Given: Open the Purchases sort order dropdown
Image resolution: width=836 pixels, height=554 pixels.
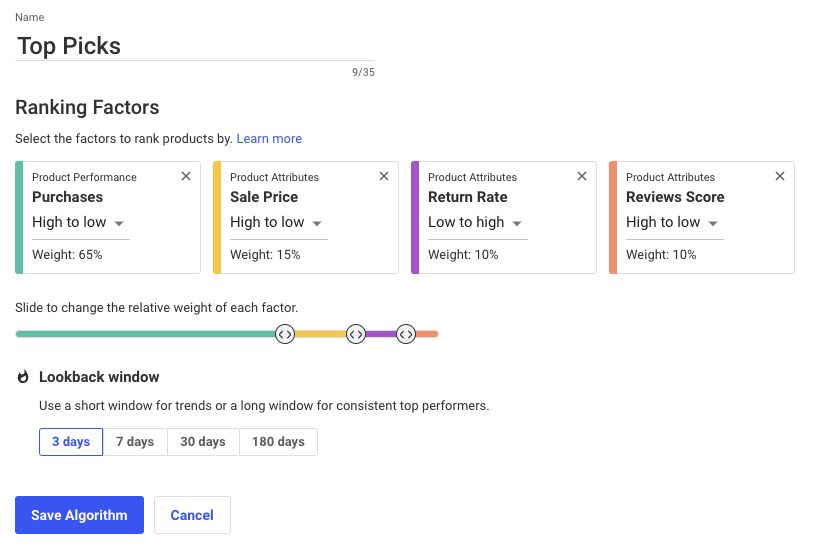Looking at the screenshot, I should pos(80,223).
